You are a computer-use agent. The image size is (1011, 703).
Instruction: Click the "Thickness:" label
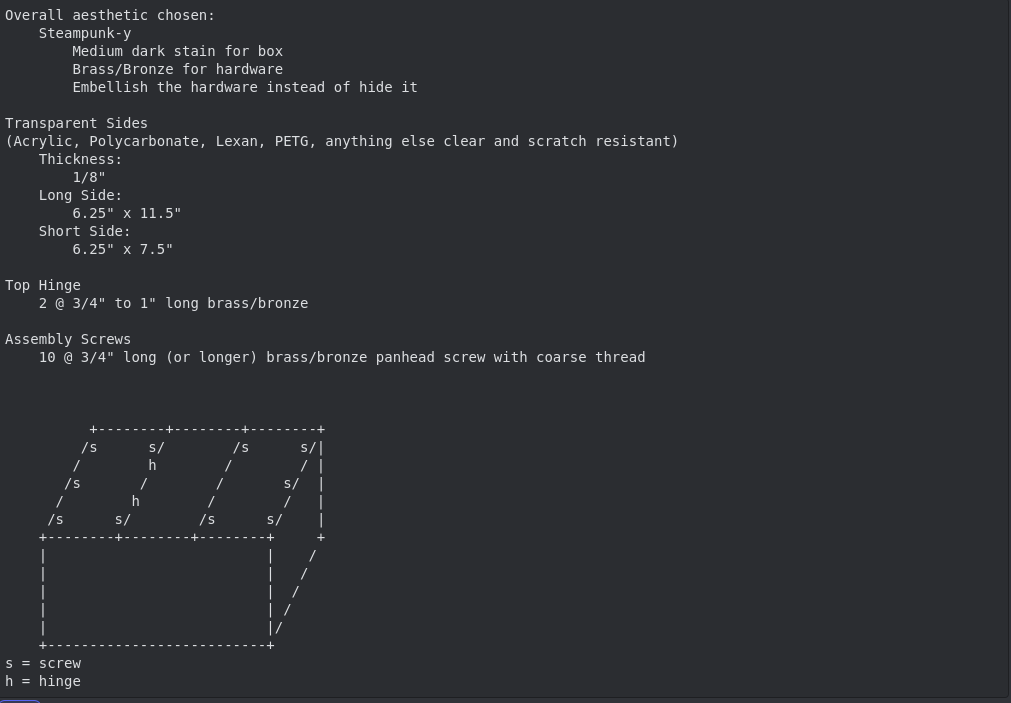coord(80,159)
